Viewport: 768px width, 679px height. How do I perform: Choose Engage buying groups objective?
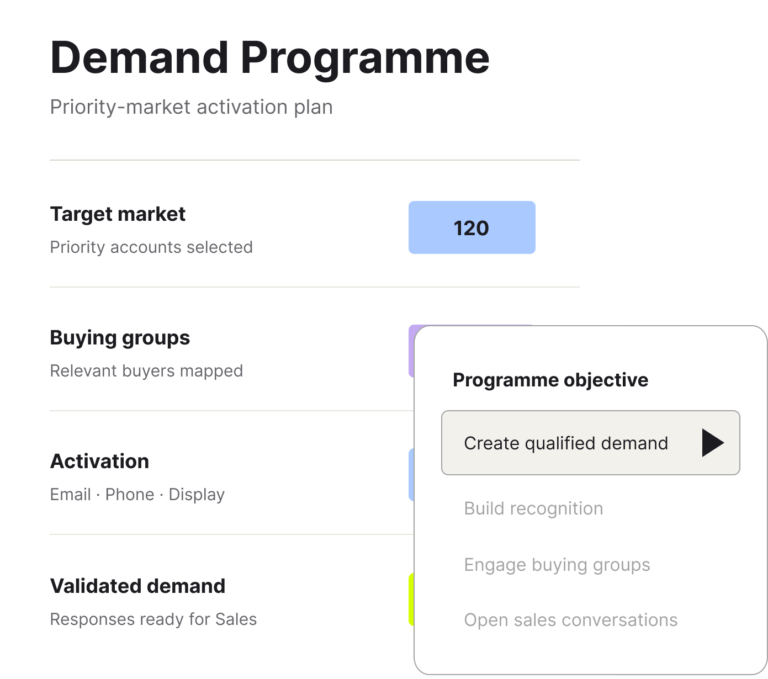557,564
